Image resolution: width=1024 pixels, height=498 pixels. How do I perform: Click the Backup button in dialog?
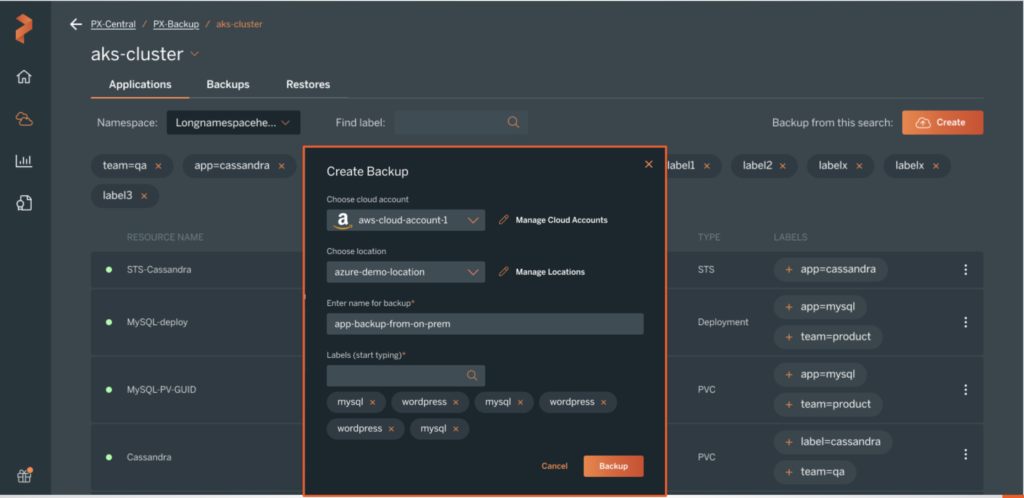(613, 466)
